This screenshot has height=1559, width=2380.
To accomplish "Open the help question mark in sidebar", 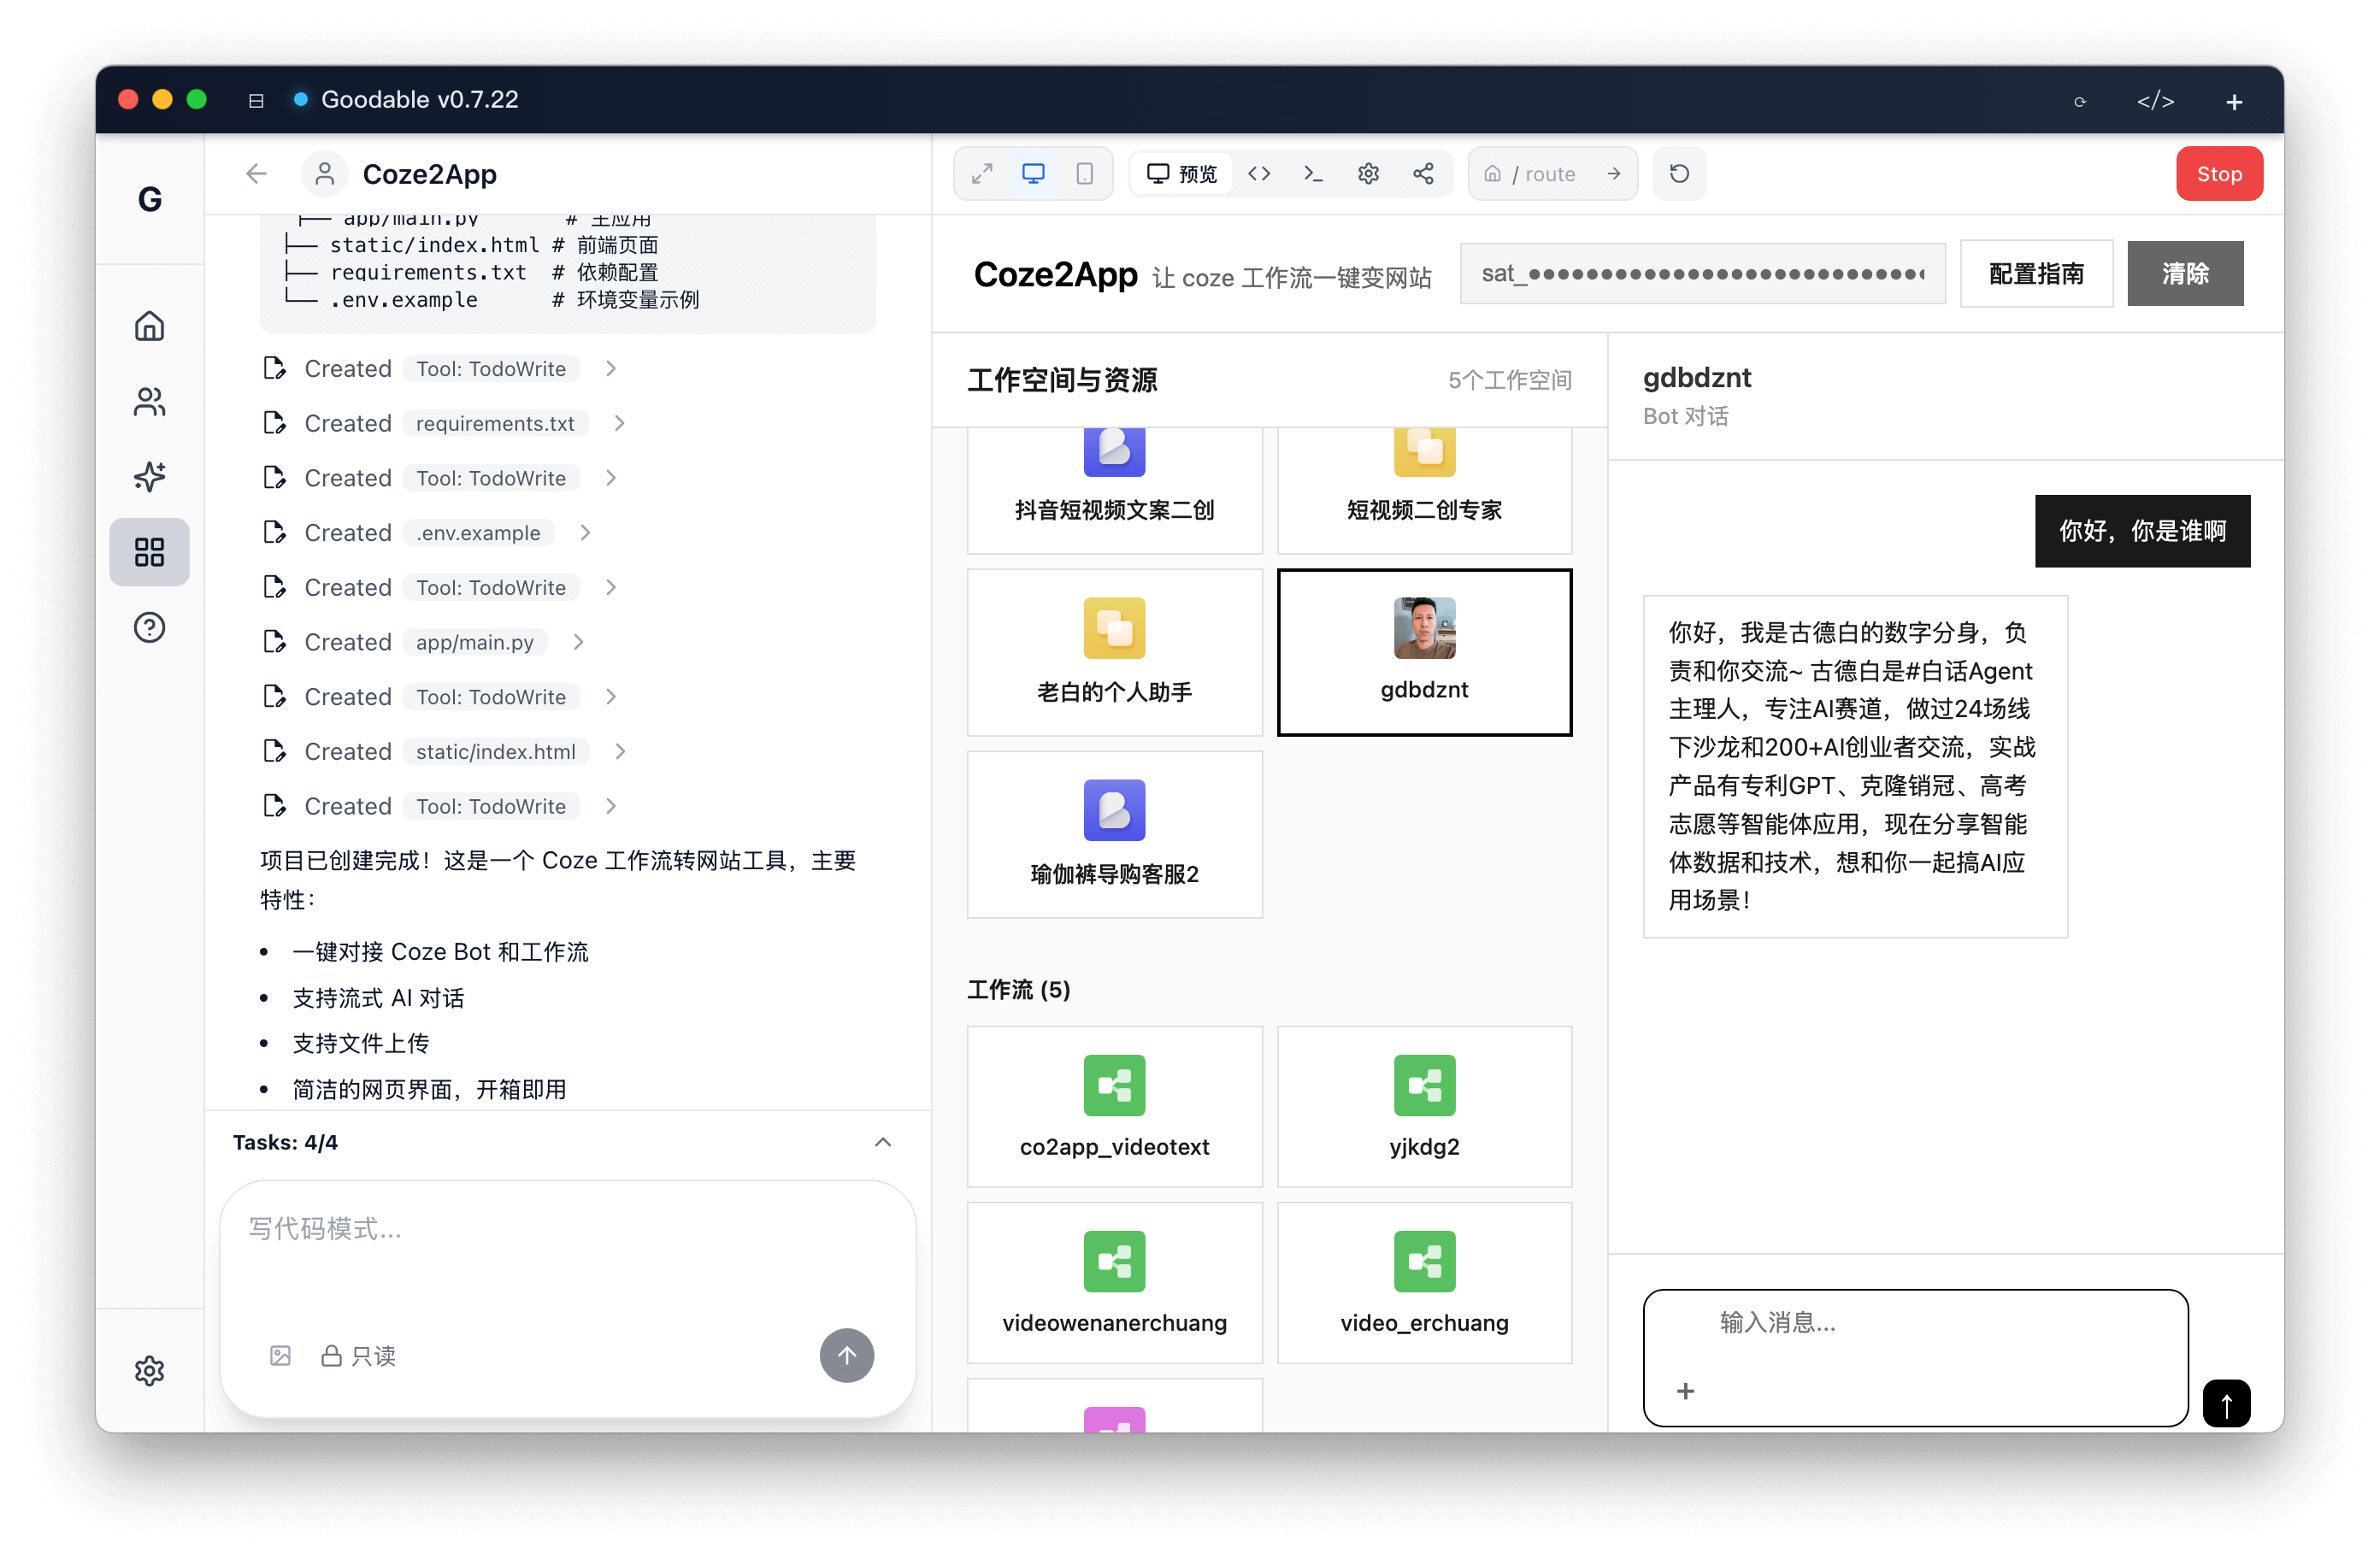I will (149, 627).
